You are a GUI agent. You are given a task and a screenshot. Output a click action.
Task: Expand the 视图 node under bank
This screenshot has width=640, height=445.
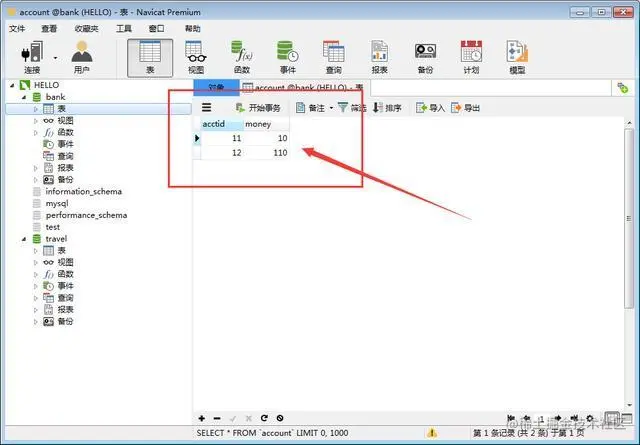[x=36, y=121]
